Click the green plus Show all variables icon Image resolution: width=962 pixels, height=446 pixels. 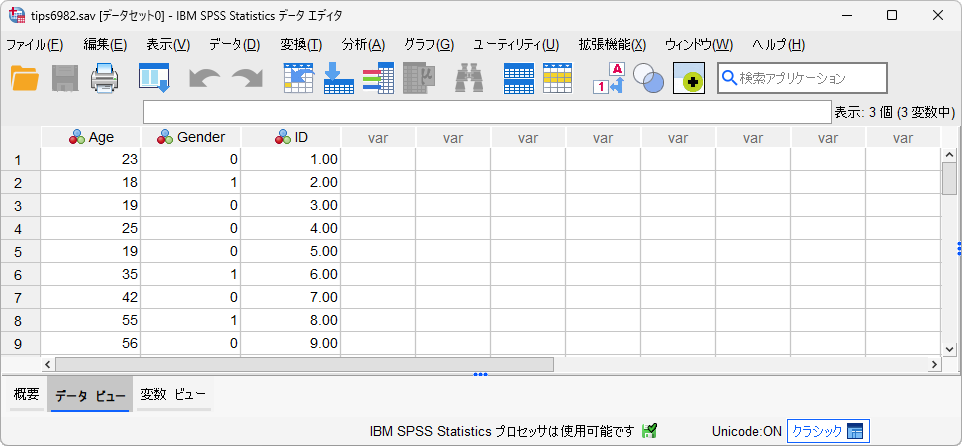tap(689, 78)
